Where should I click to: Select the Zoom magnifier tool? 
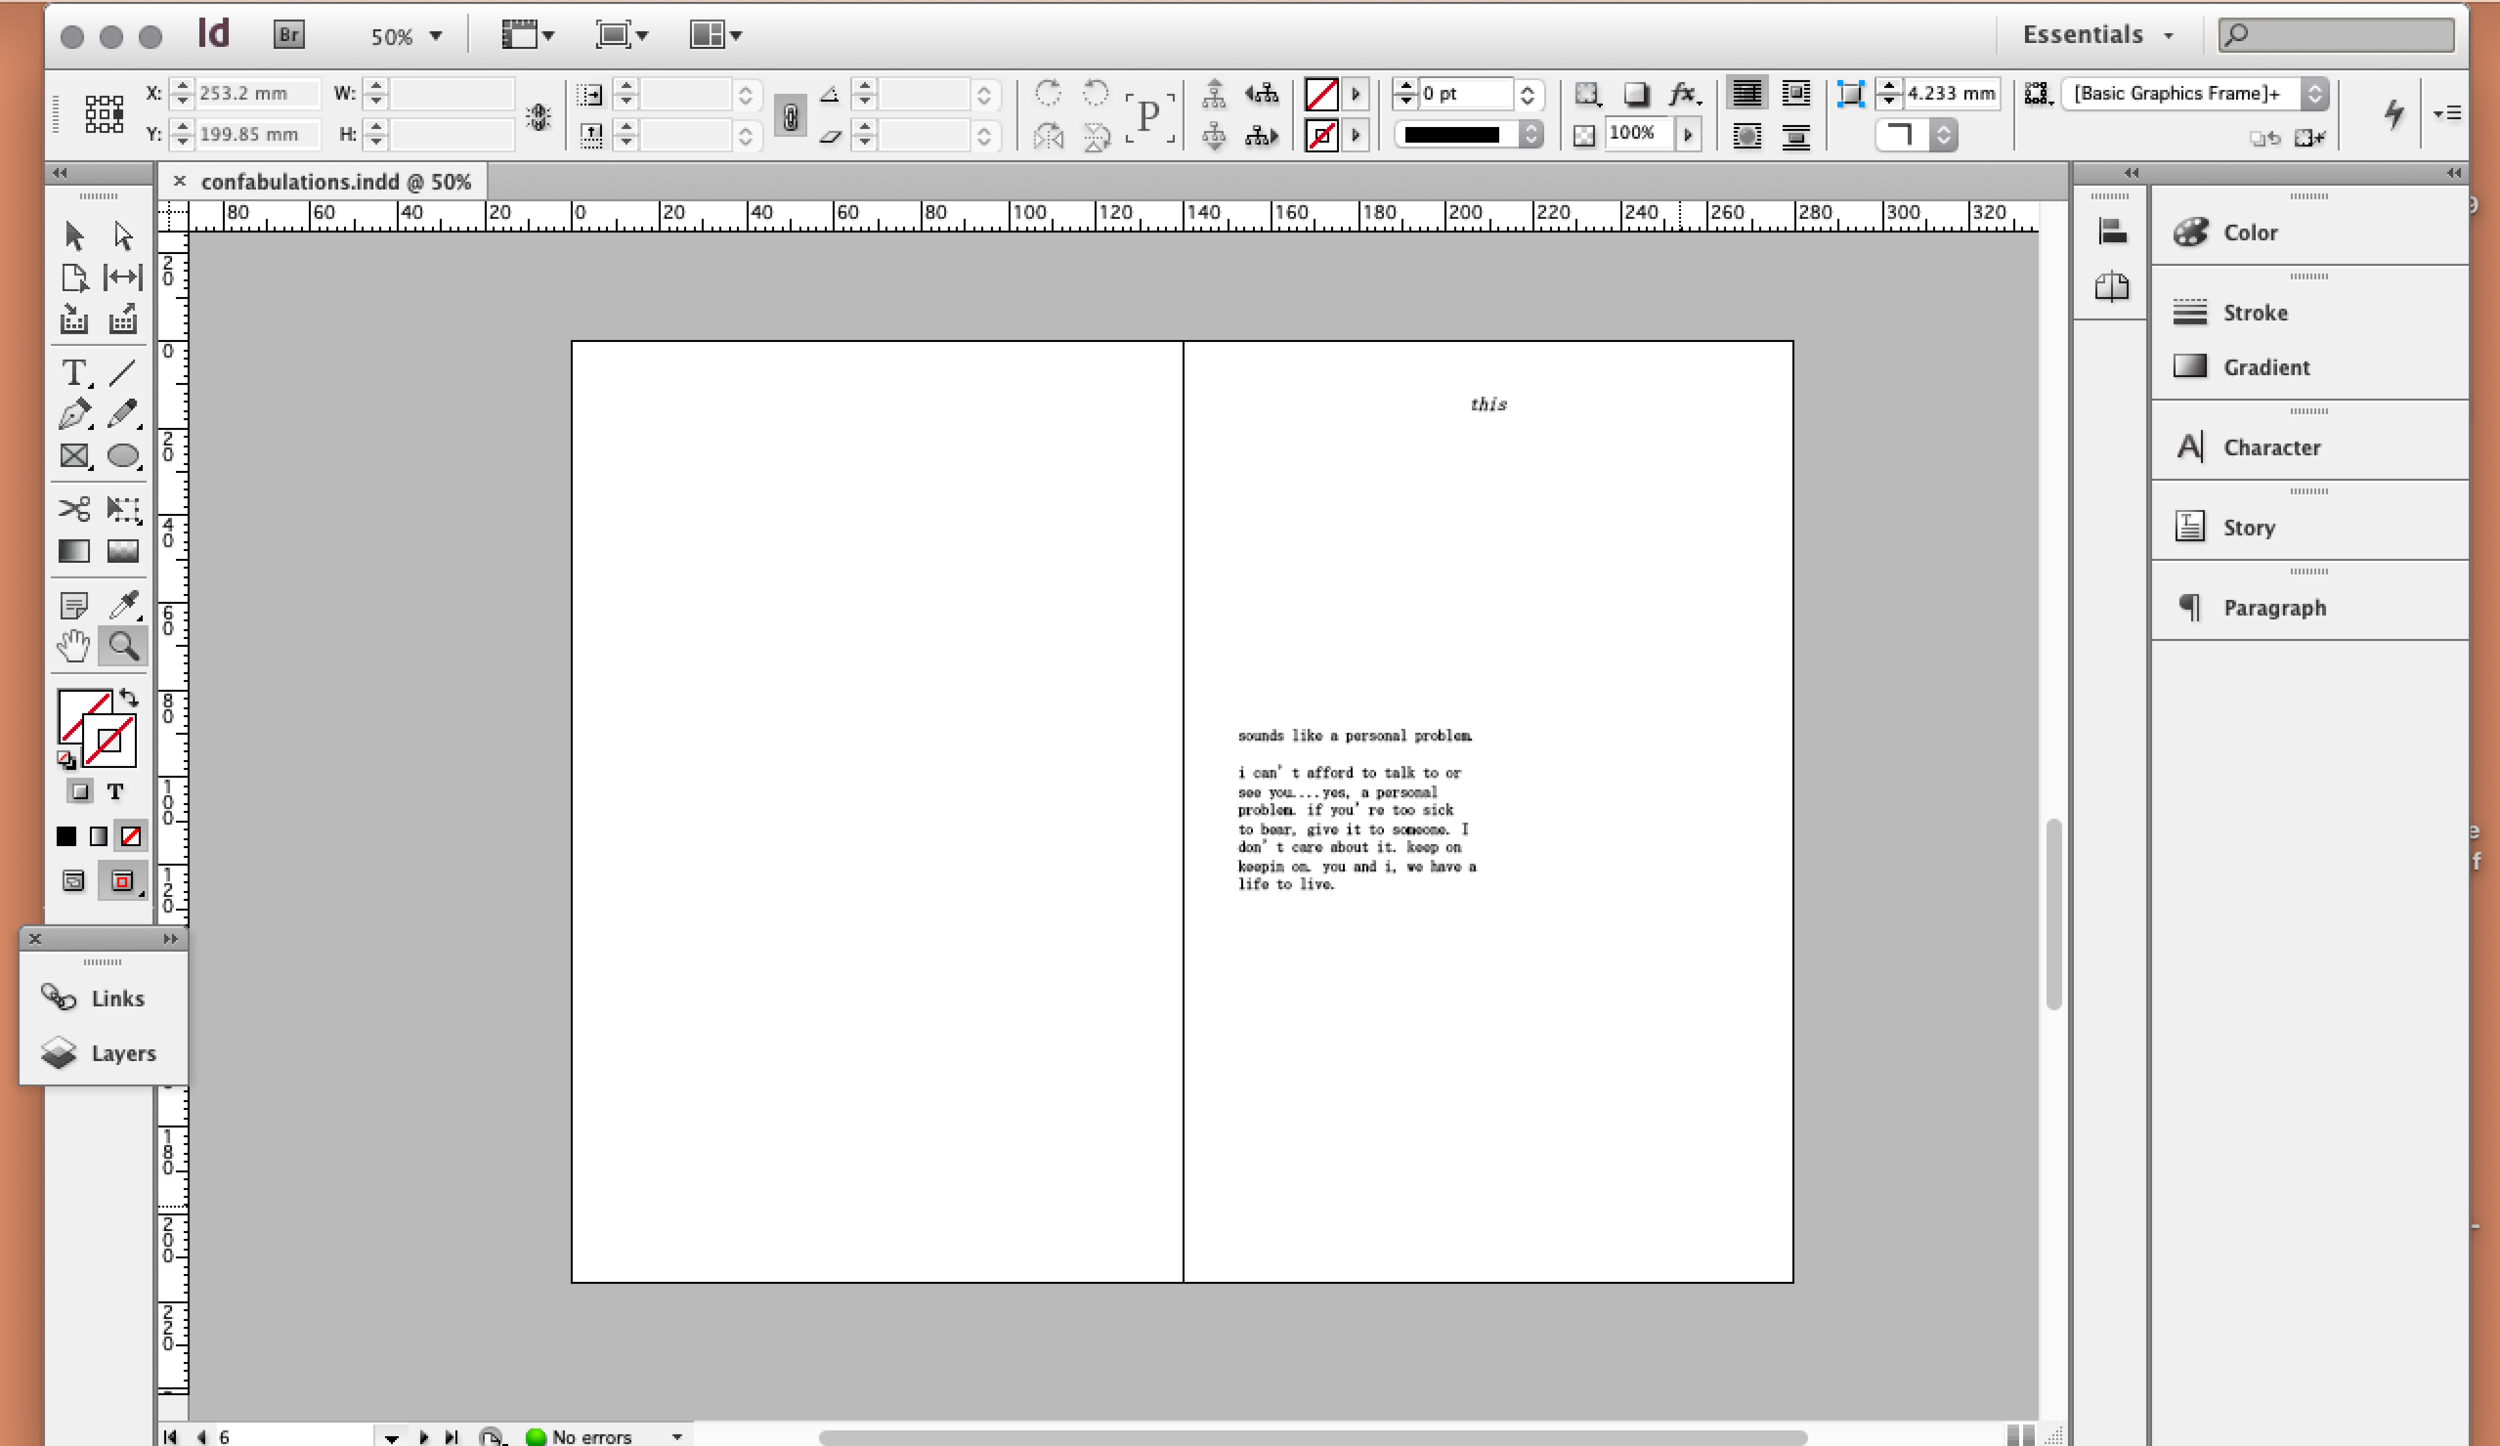click(123, 647)
